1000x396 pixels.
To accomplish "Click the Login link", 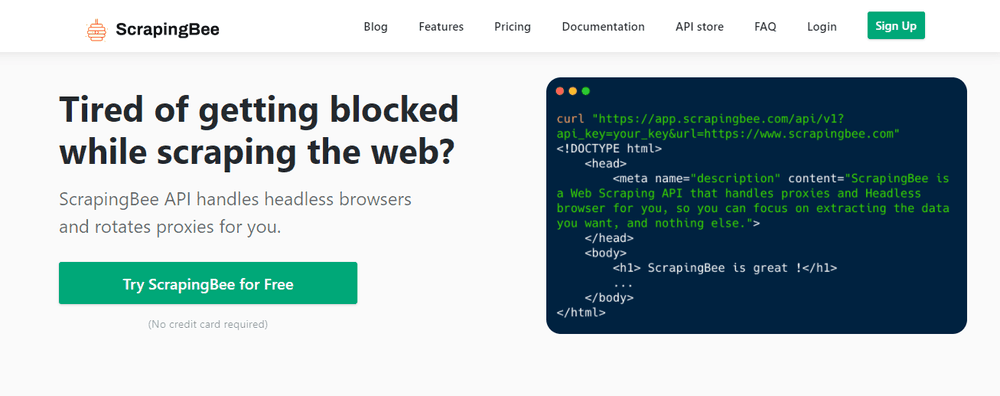I will [822, 27].
